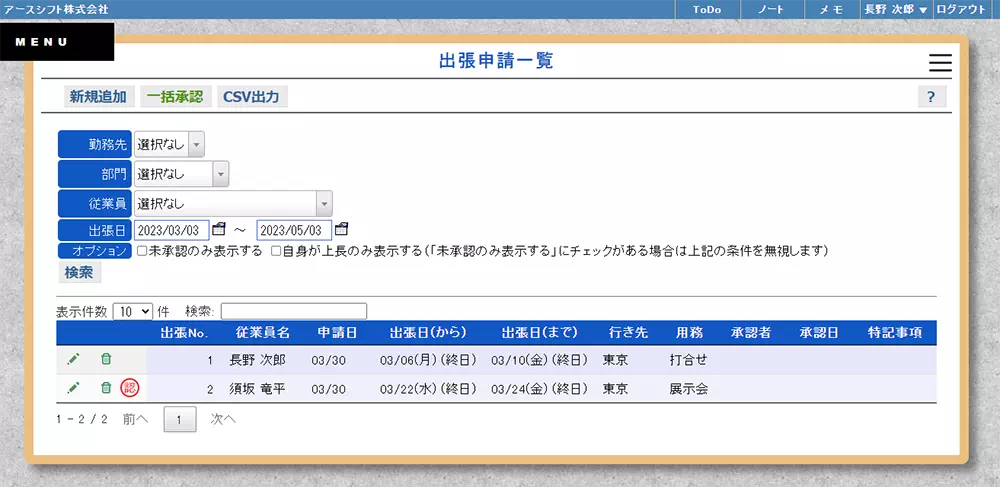
Task: Open calendar picker for start date 2023/03/03
Action: tap(219, 229)
